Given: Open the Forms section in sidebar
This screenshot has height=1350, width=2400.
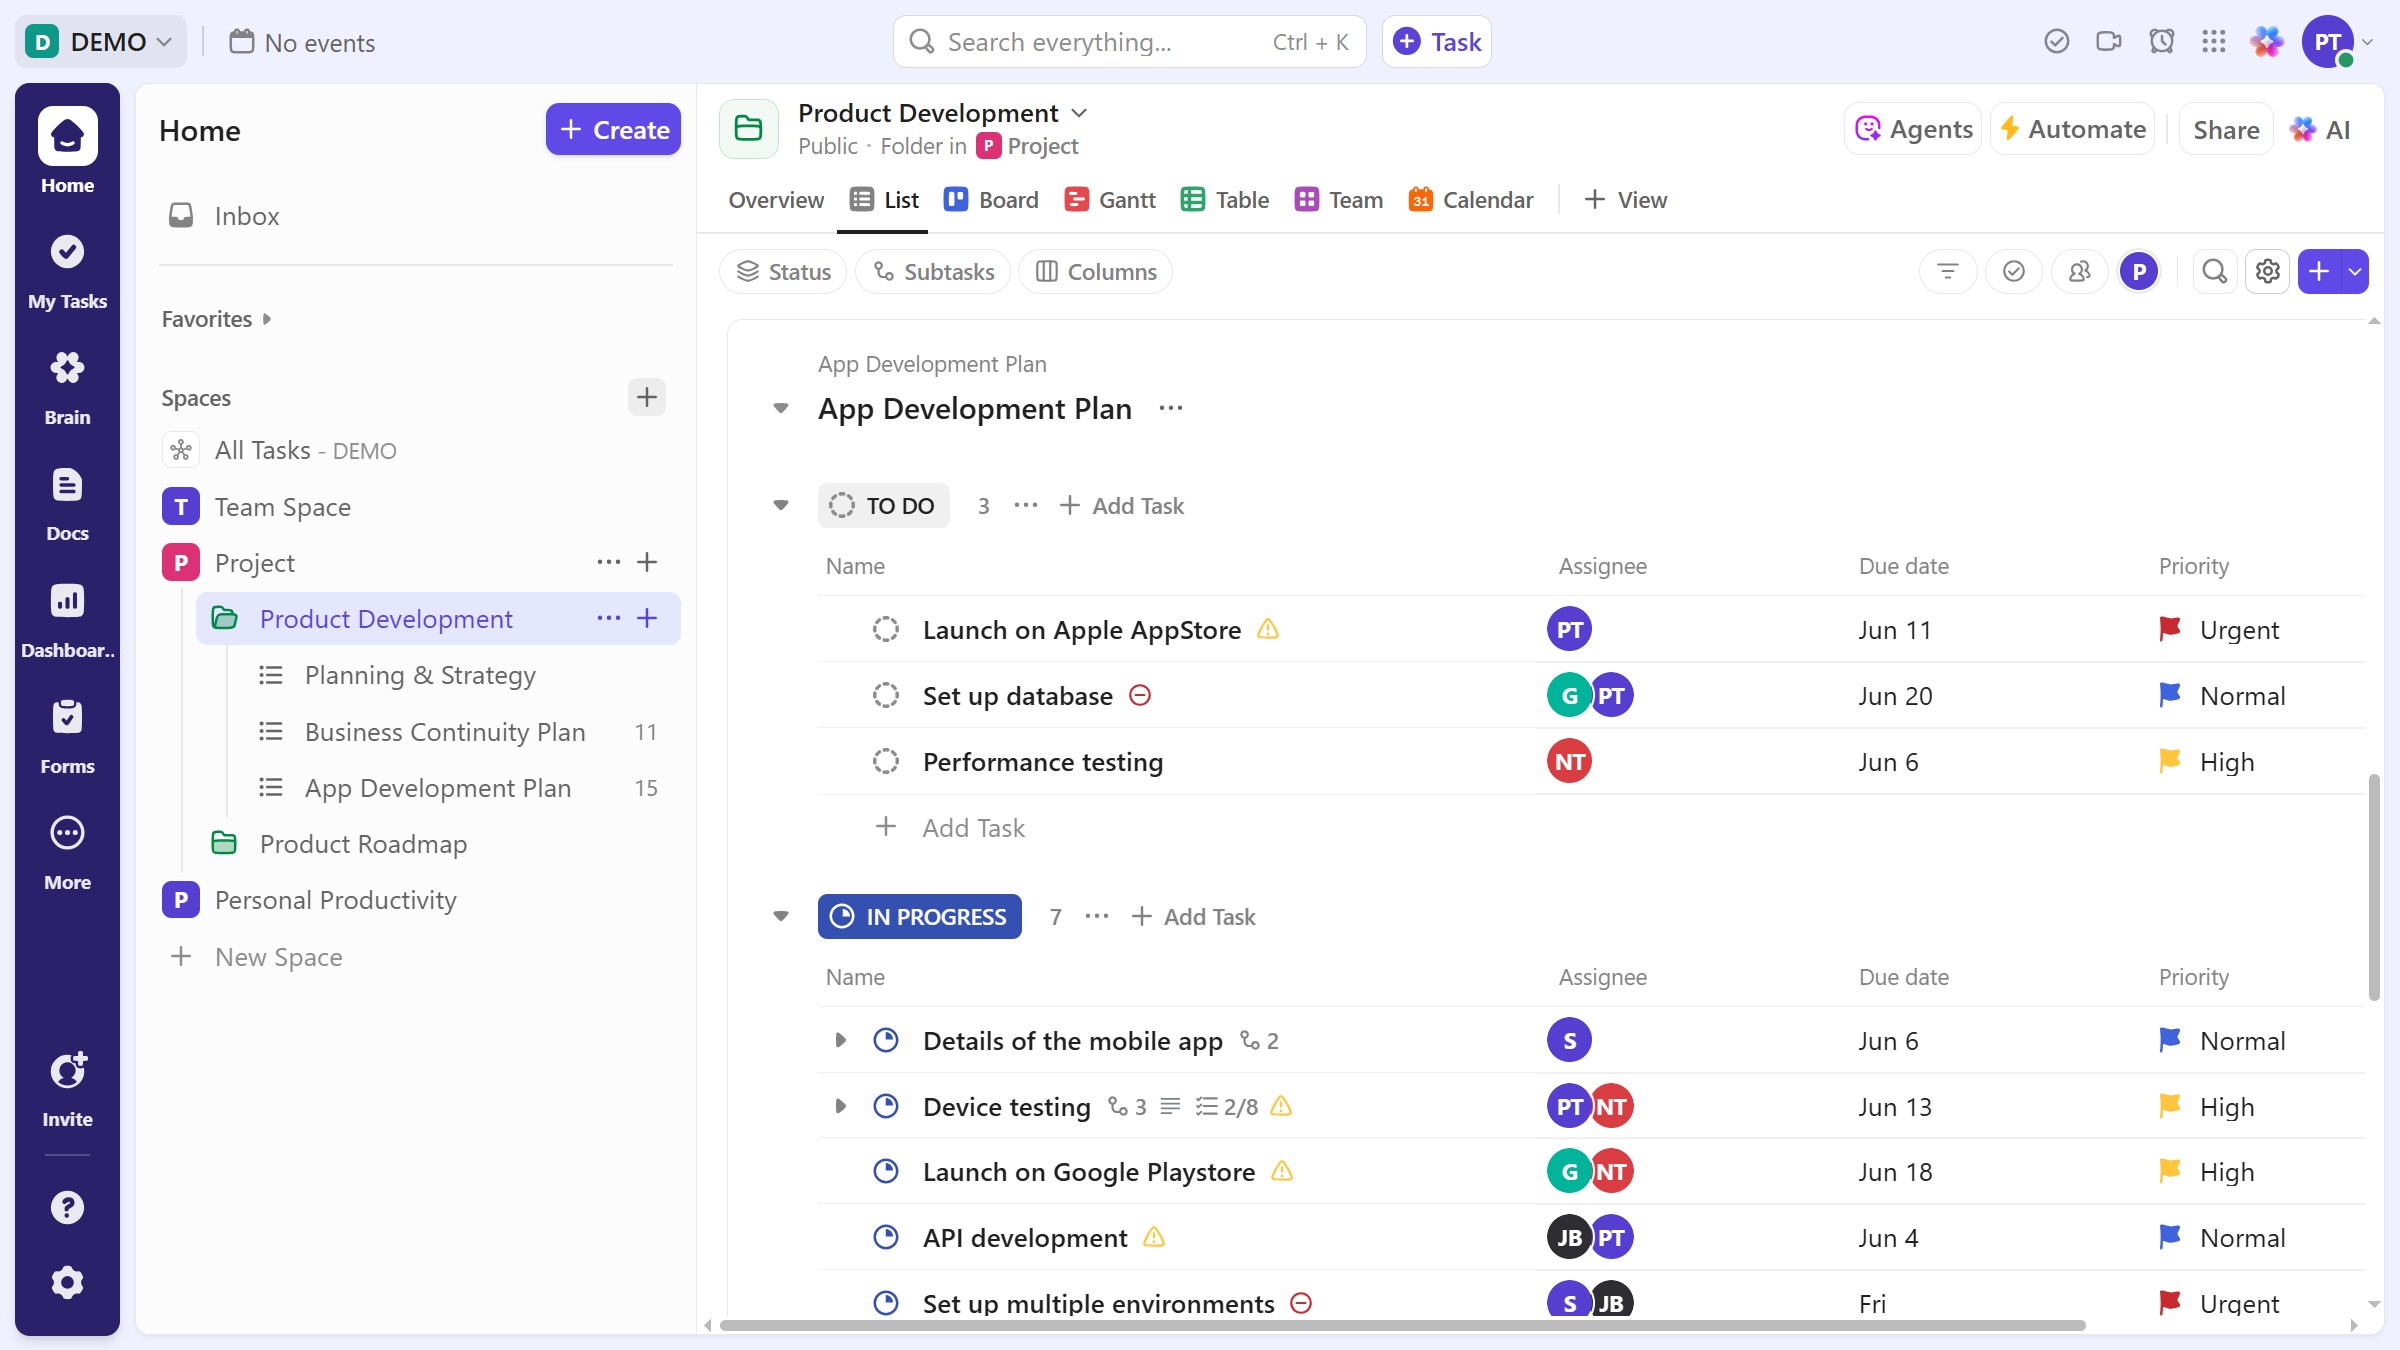Looking at the screenshot, I should tap(67, 736).
